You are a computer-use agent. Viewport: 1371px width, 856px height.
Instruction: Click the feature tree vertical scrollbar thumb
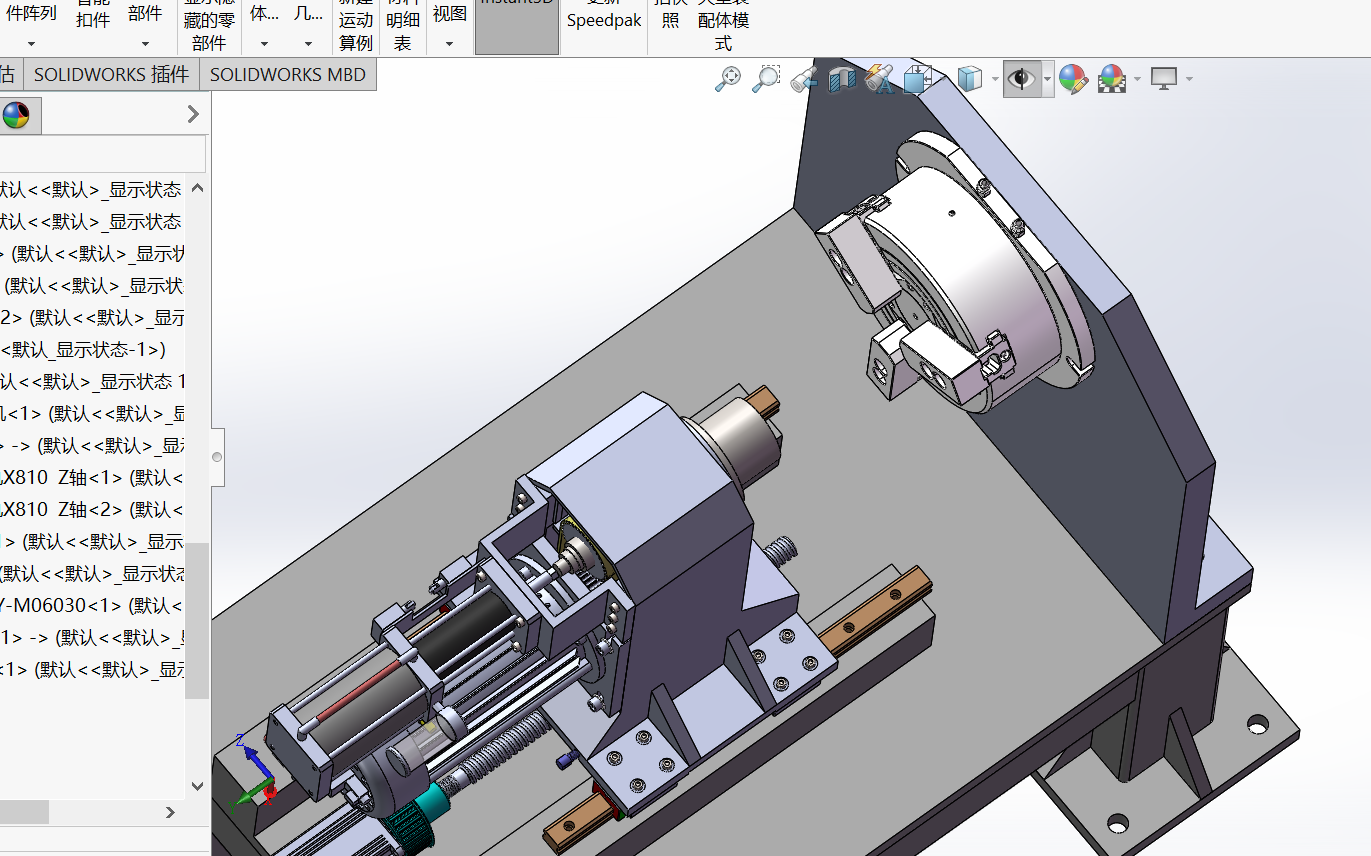pos(197,620)
